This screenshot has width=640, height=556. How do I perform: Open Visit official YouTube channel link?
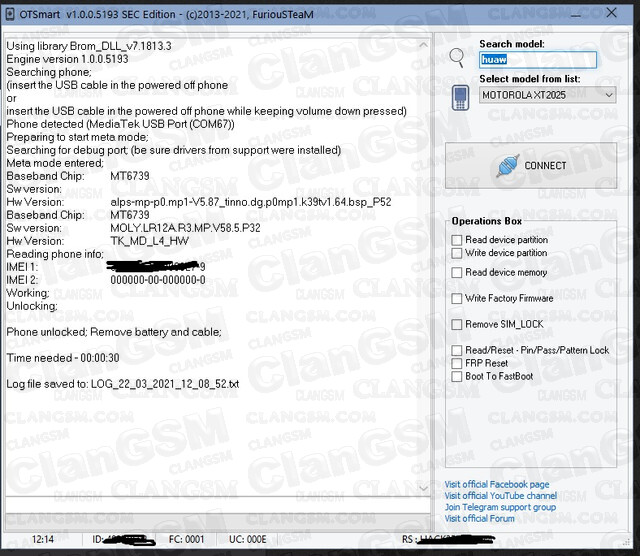(x=500, y=496)
